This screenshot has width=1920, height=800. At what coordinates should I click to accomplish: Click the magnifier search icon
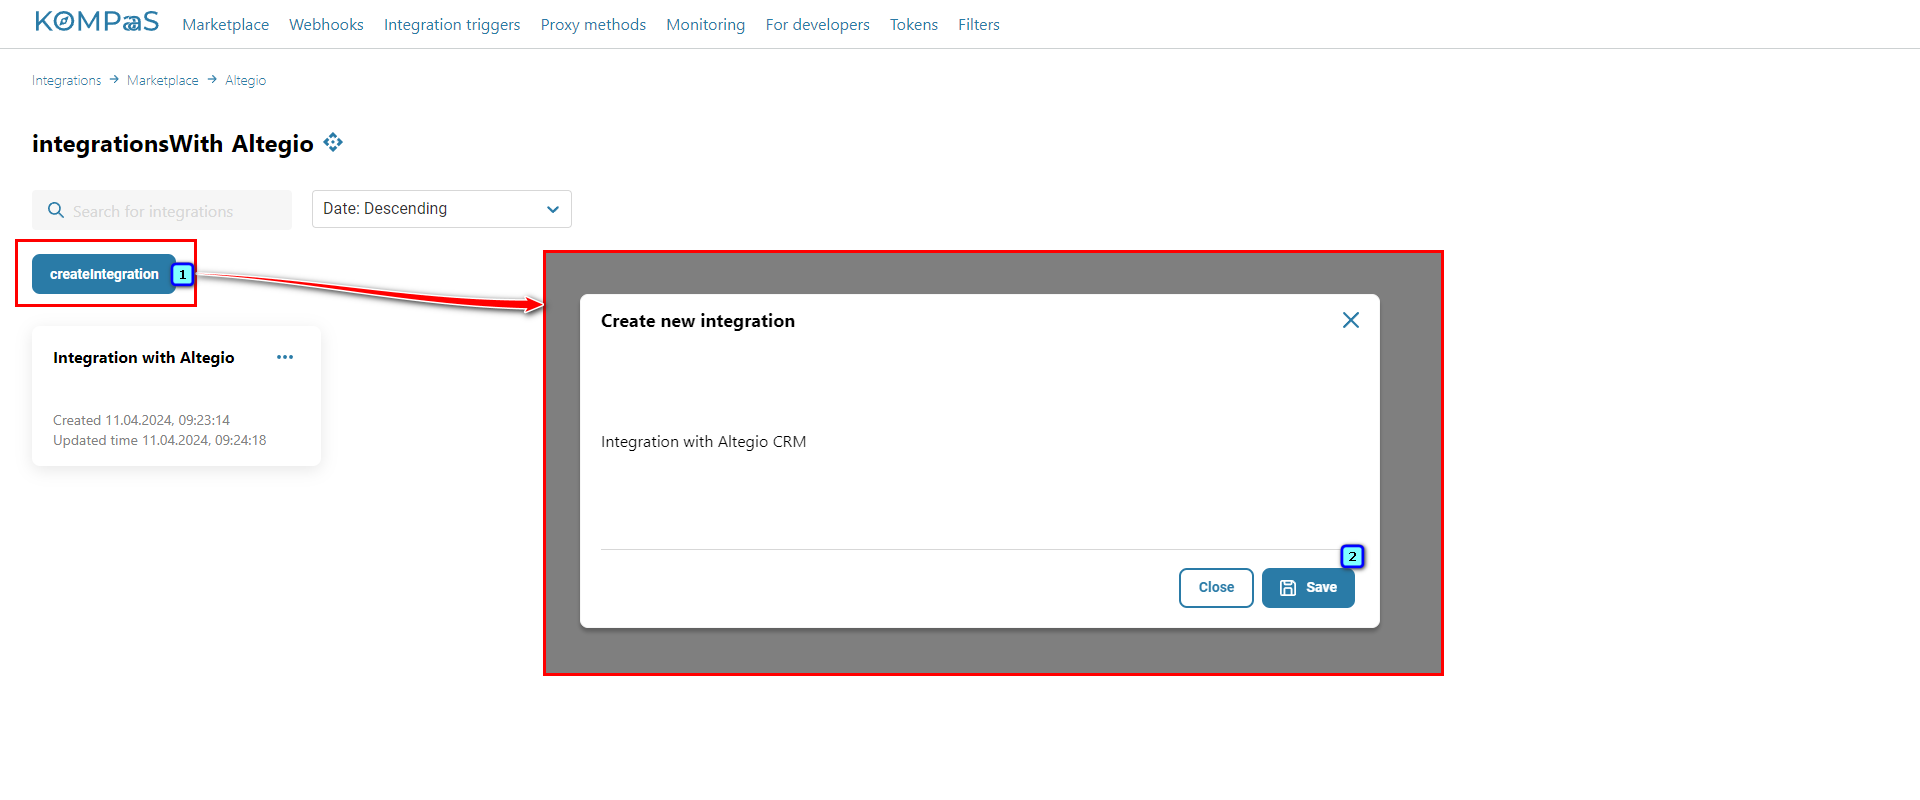(x=56, y=211)
